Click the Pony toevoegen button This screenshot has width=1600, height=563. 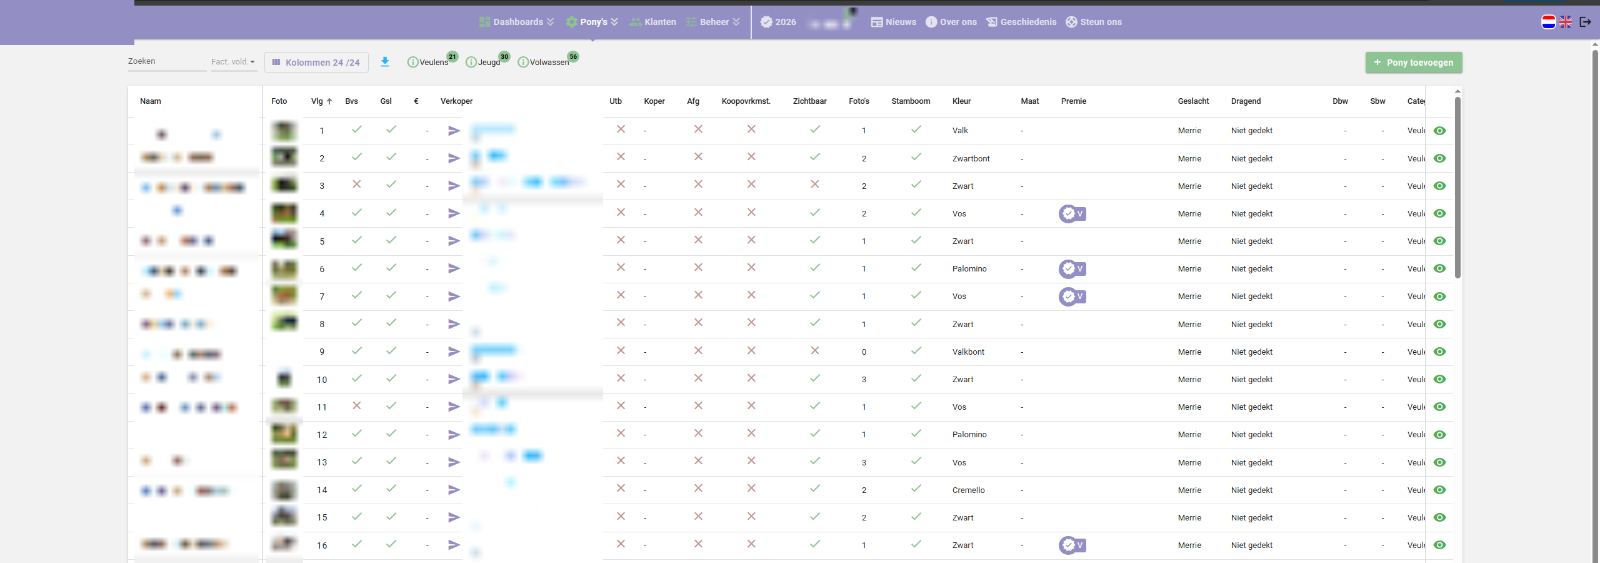click(x=1414, y=62)
